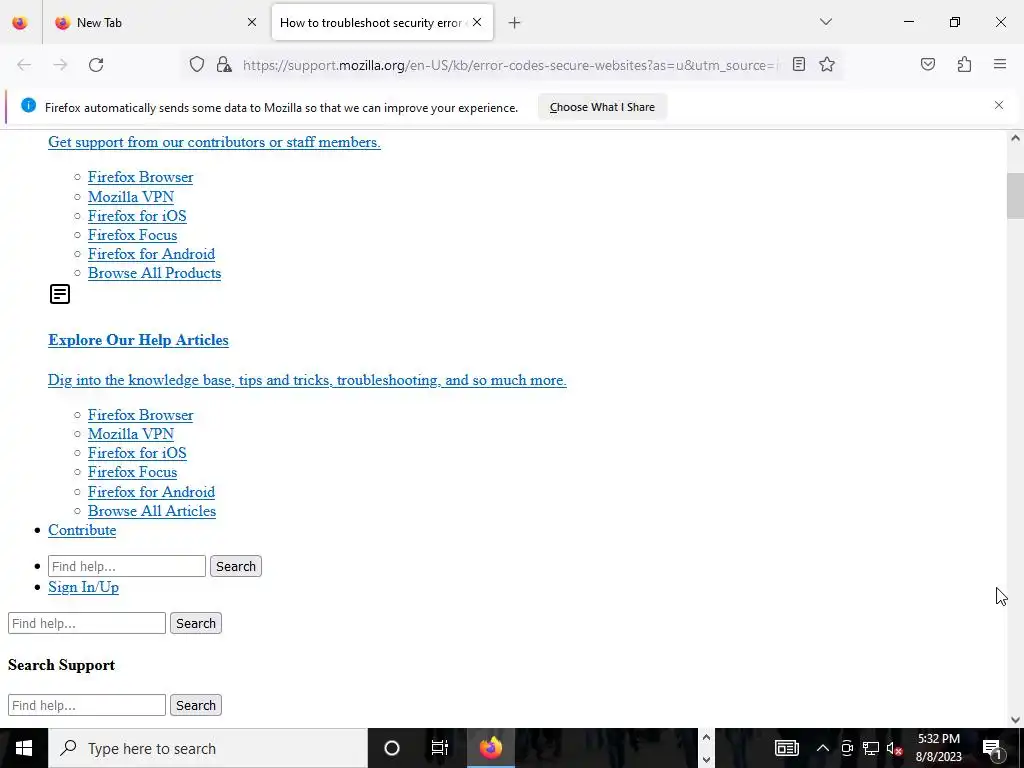Toggle Reader View icon
The width and height of the screenshot is (1024, 768).
799,64
